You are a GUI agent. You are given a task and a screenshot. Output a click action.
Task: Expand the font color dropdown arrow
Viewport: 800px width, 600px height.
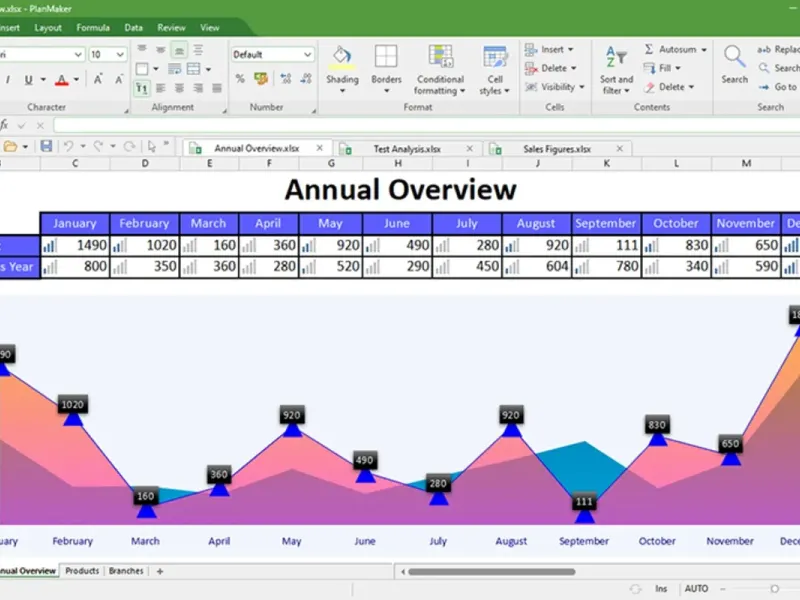click(x=77, y=80)
